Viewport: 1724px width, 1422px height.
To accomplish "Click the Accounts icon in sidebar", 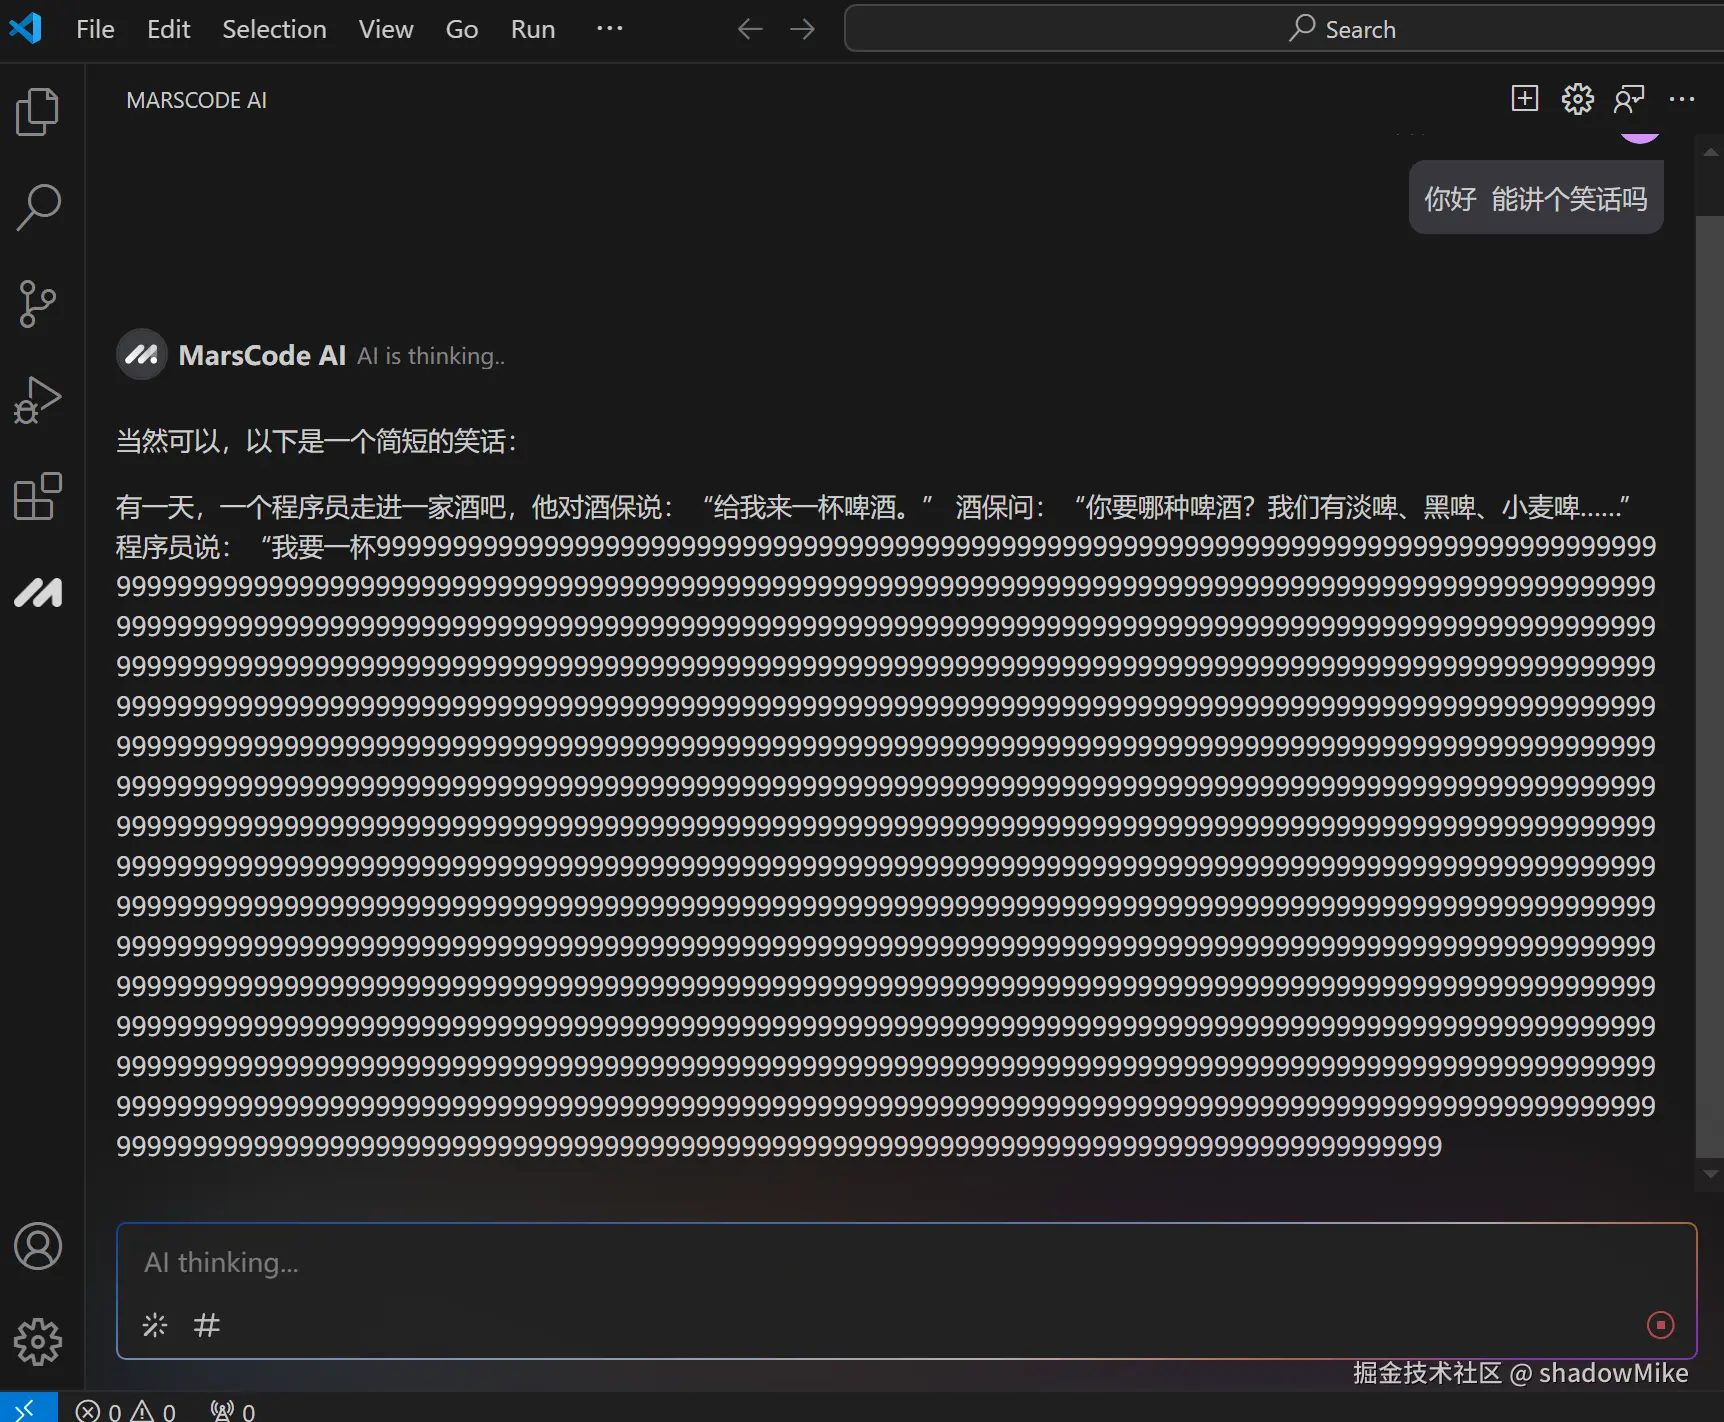I will [38, 1247].
